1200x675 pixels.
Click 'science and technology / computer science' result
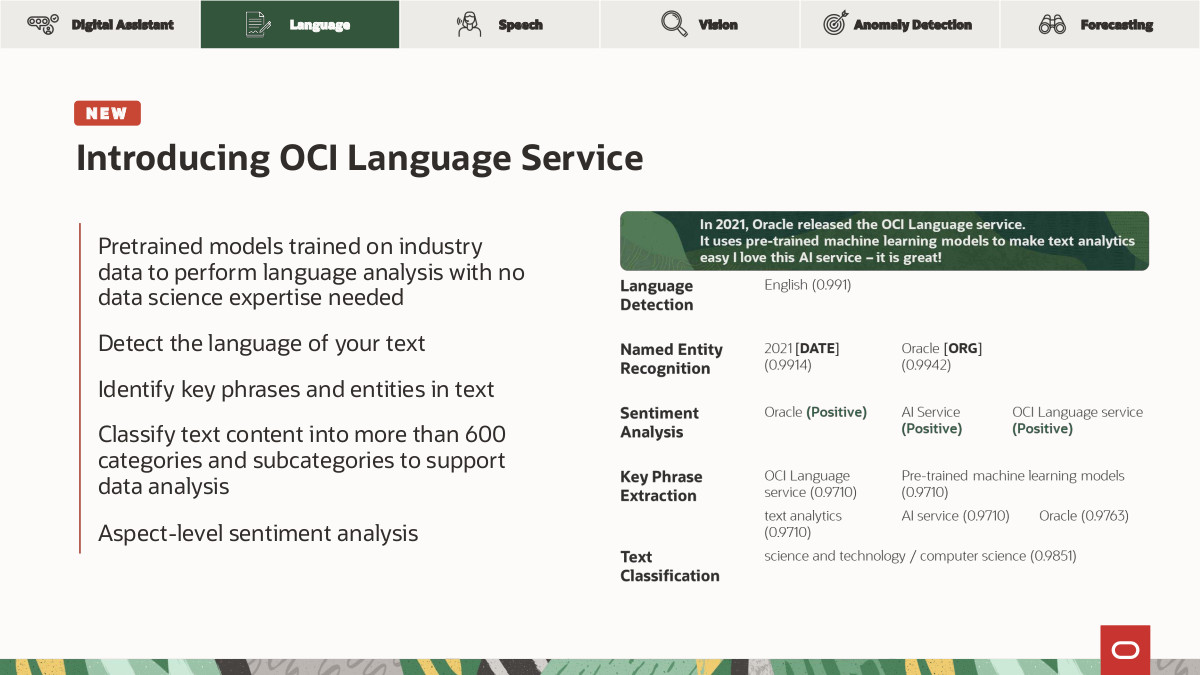[920, 556]
